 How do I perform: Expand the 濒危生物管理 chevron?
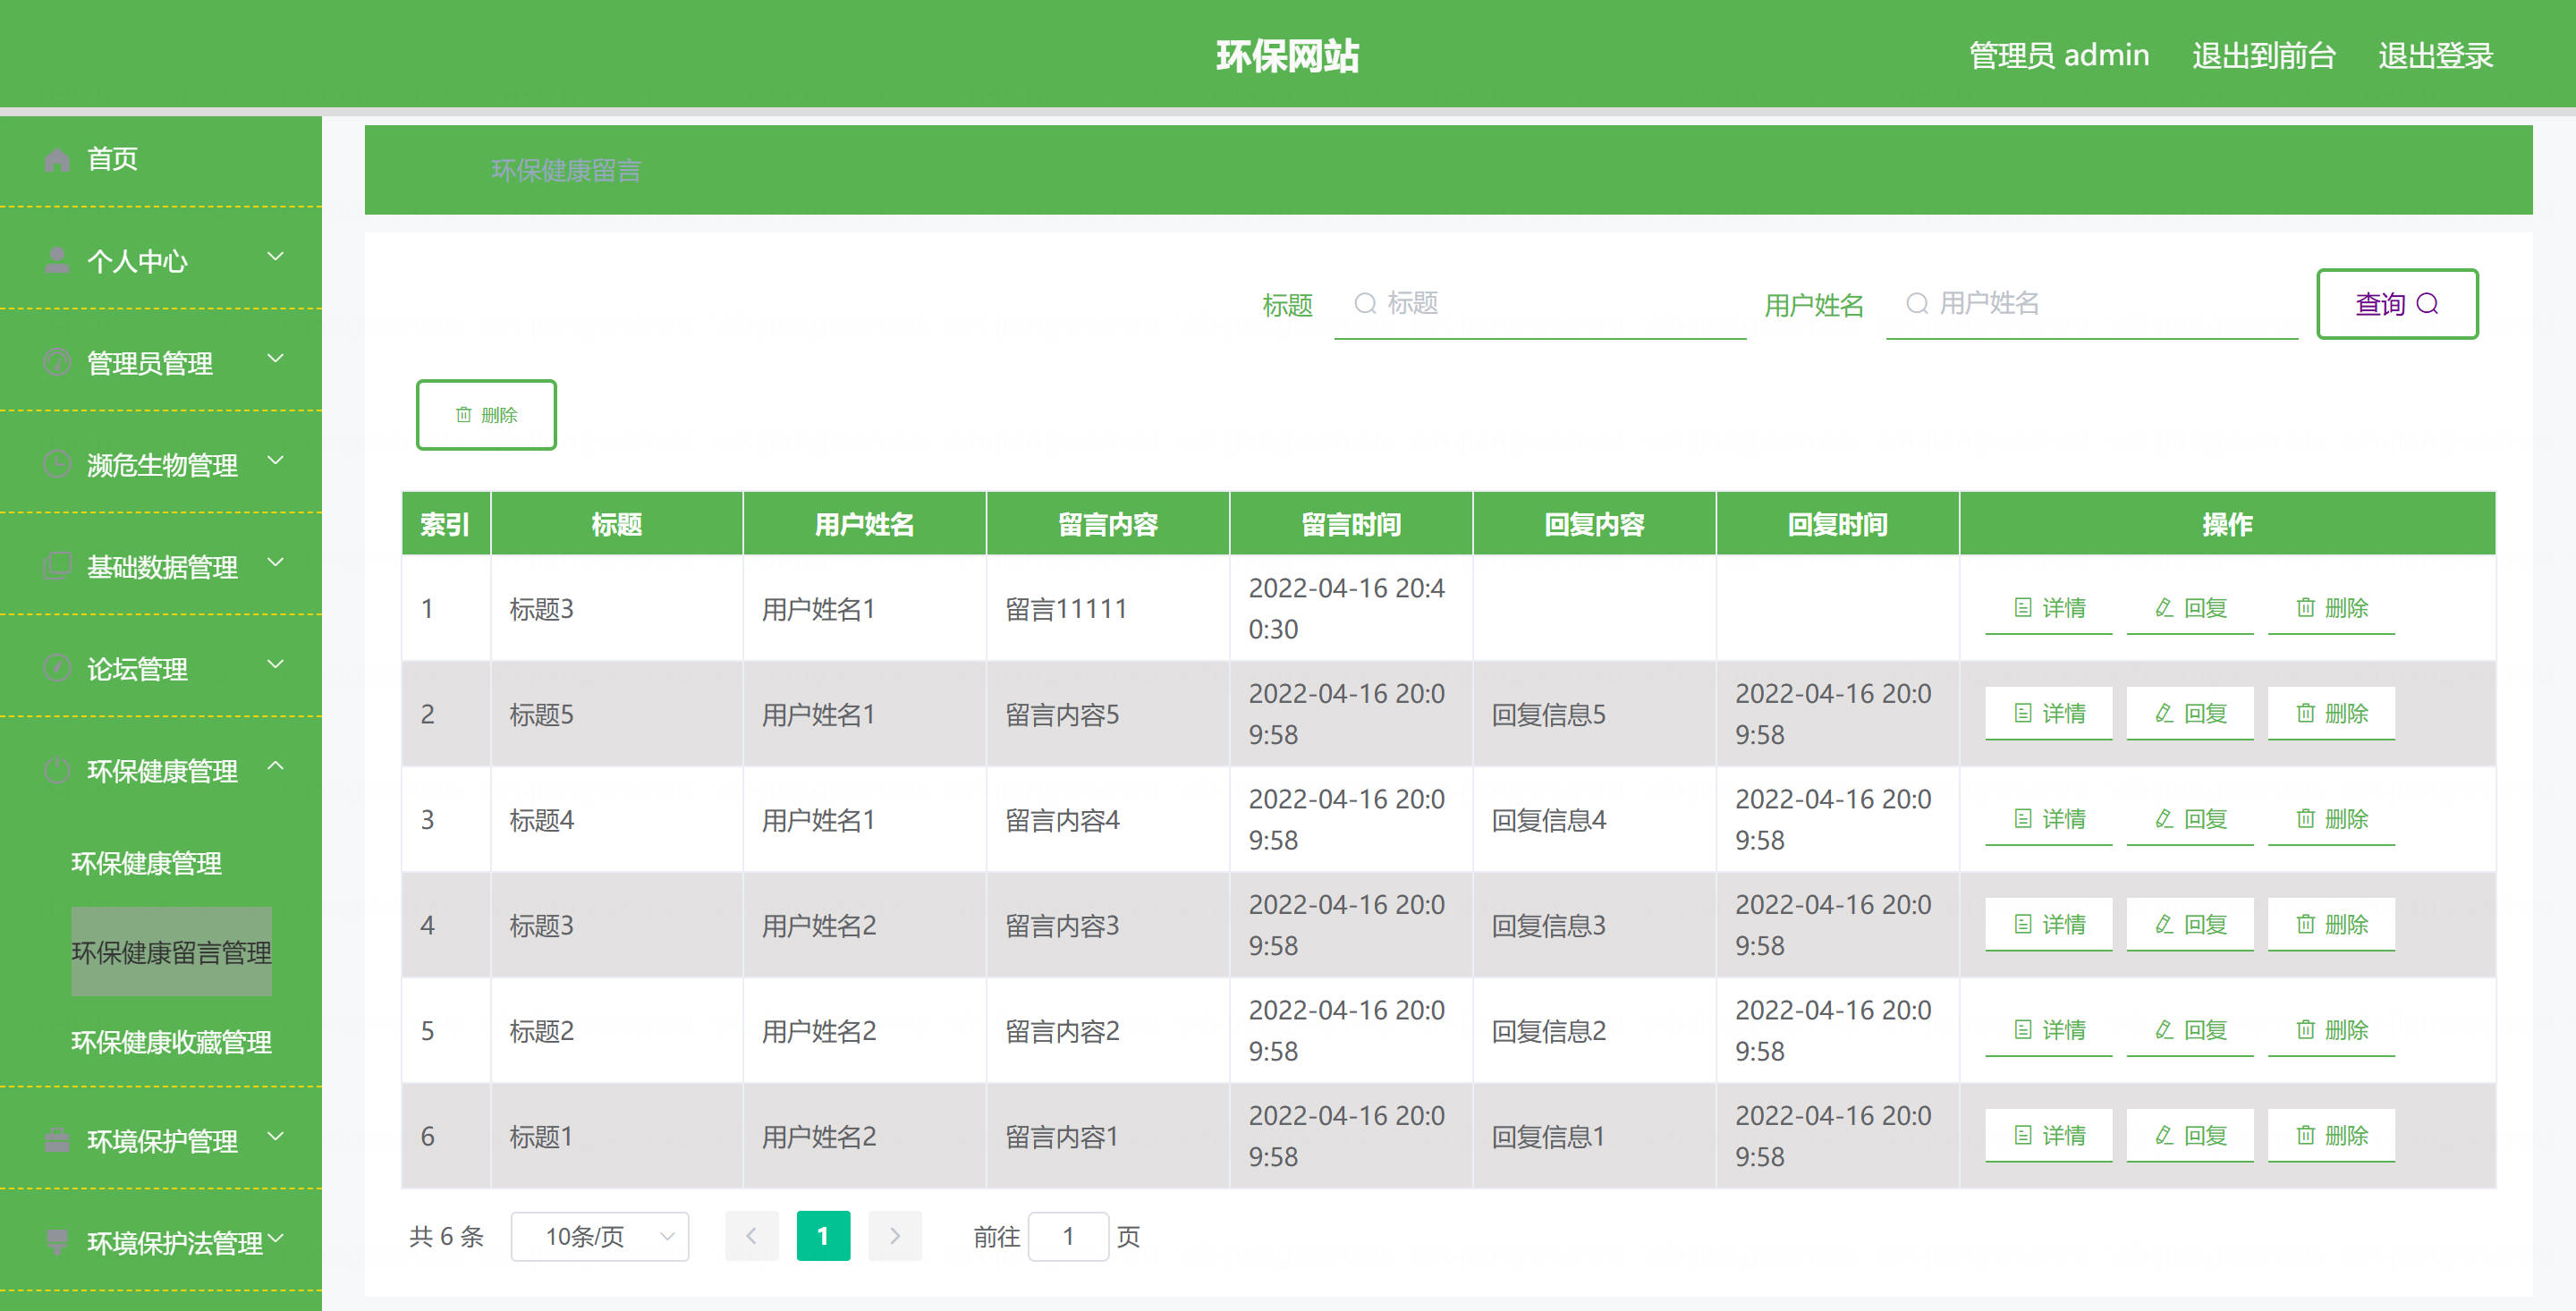[x=276, y=461]
